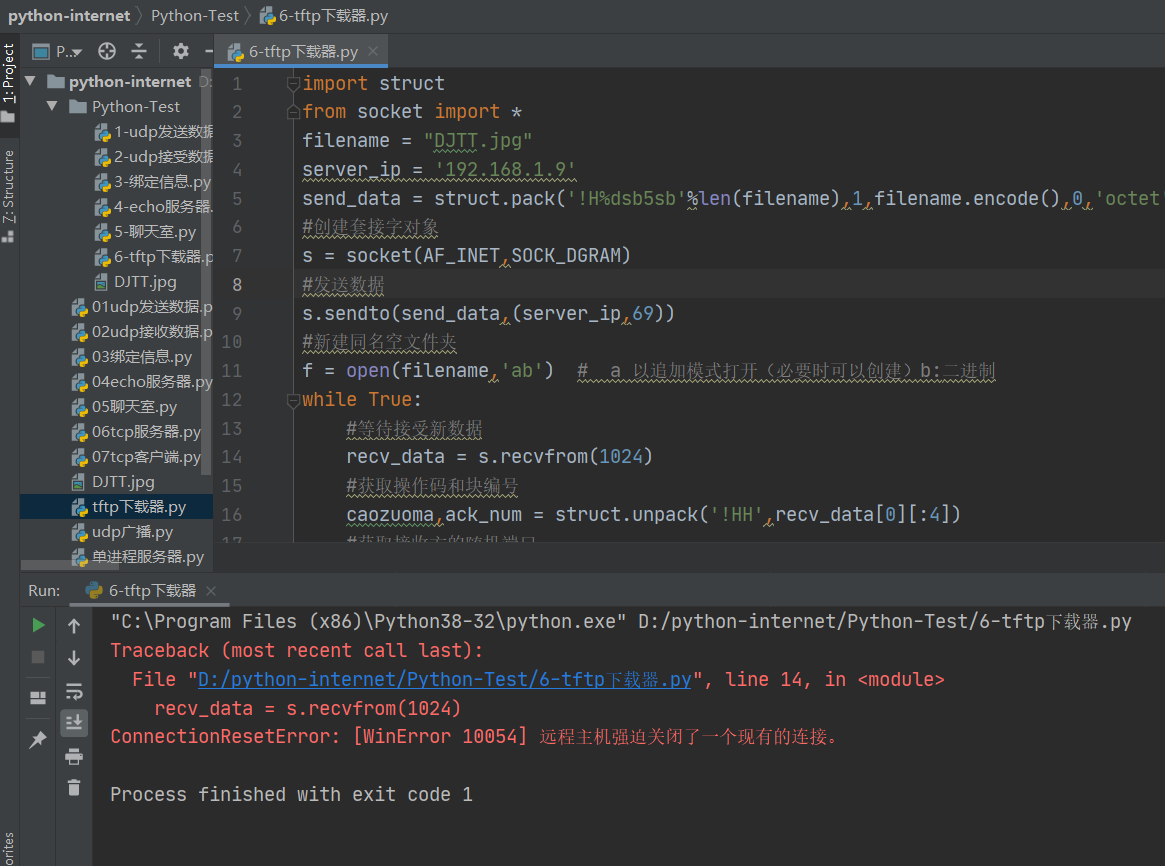Click the fold end marker on line 2
Image resolution: width=1165 pixels, height=866 pixels.
point(293,112)
